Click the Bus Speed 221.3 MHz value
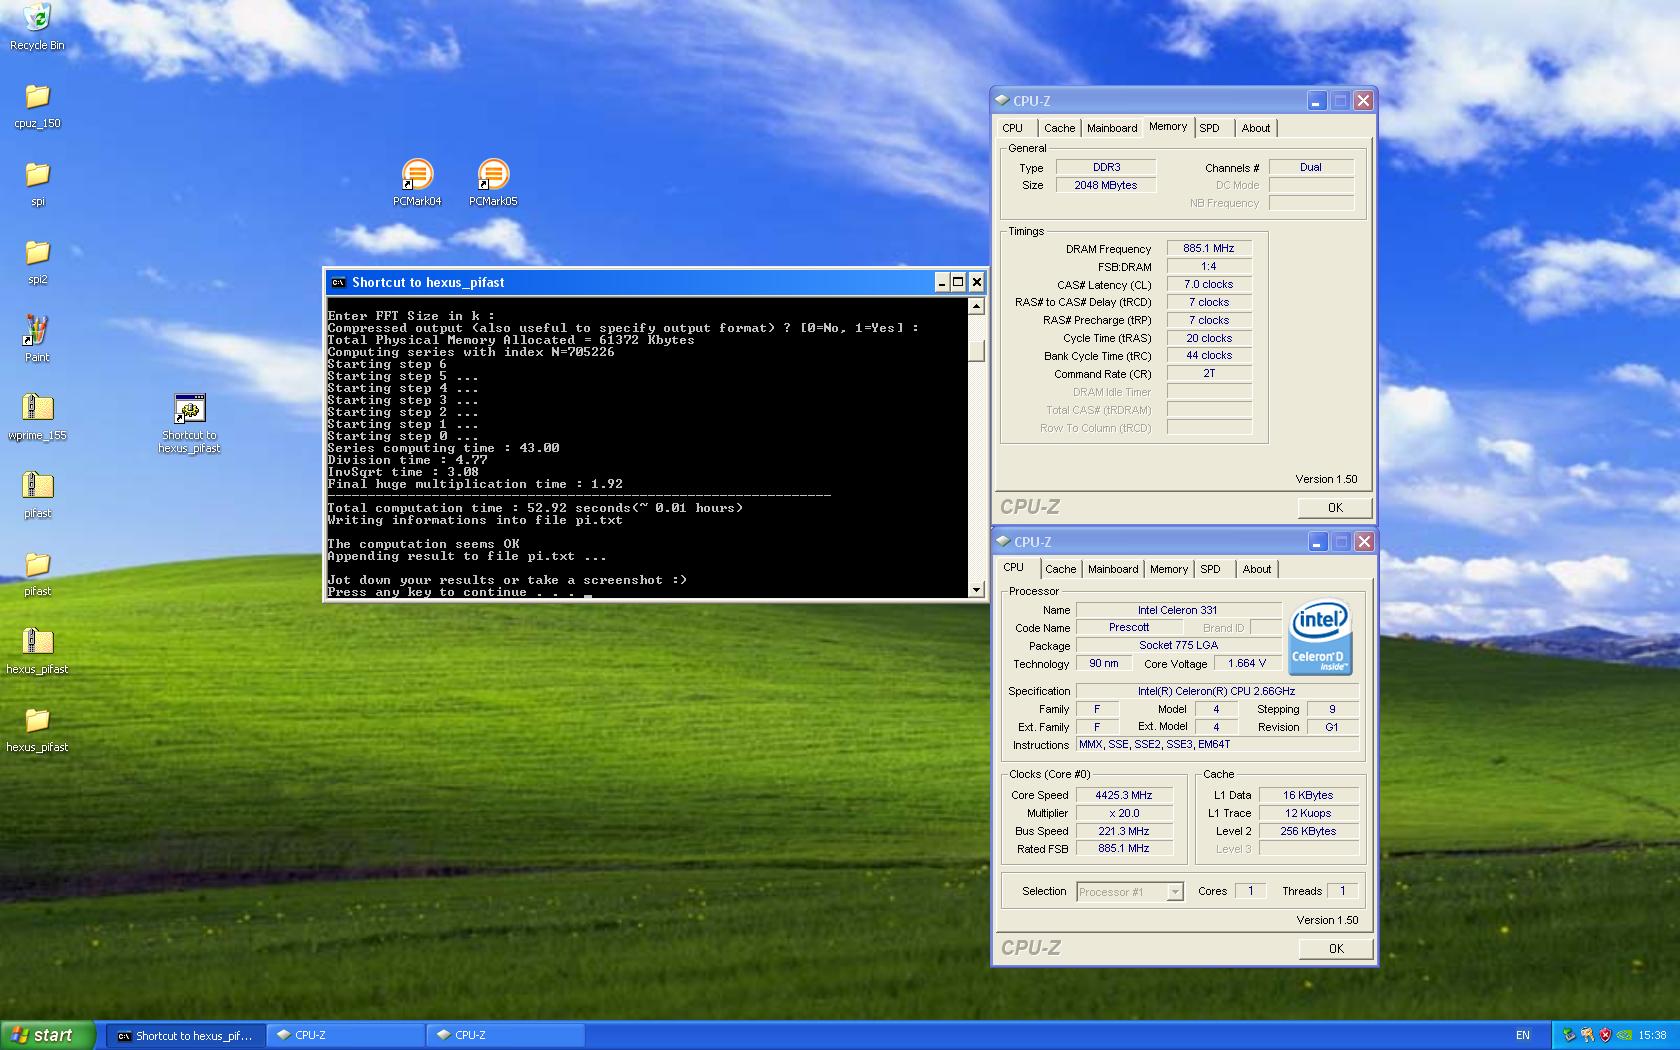The height and width of the screenshot is (1050, 1680). 1123,831
